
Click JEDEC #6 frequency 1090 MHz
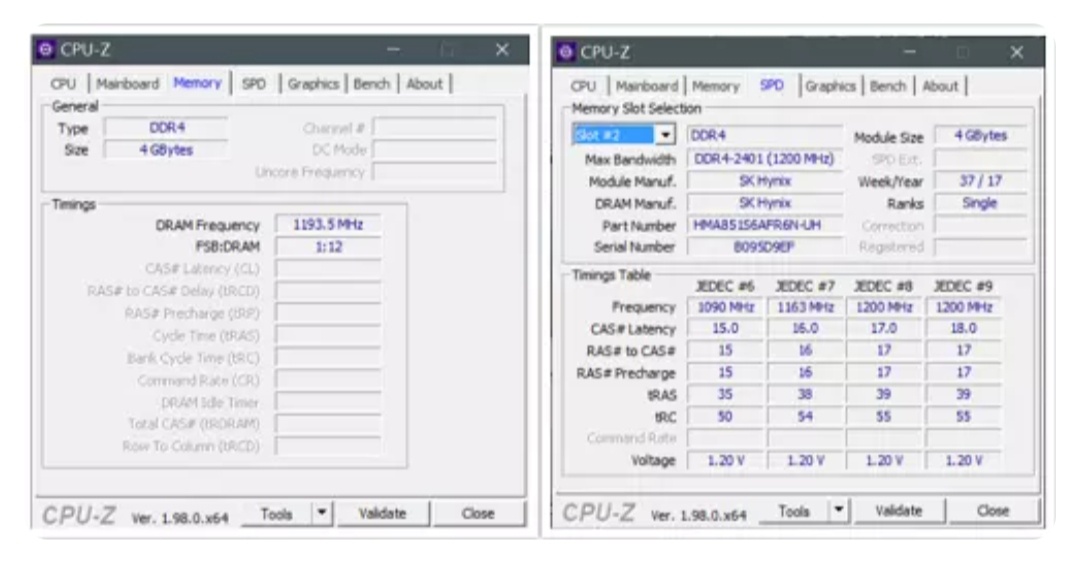725,307
